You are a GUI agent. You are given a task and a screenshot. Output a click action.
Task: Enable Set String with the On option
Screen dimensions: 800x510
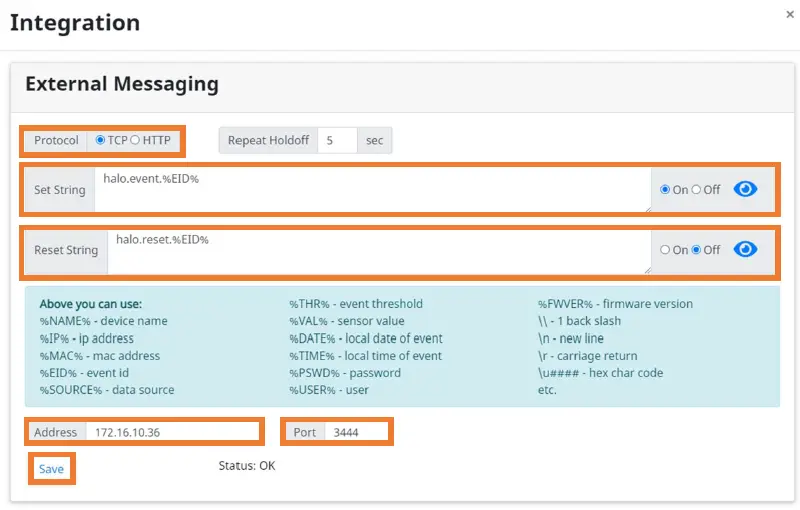665,190
